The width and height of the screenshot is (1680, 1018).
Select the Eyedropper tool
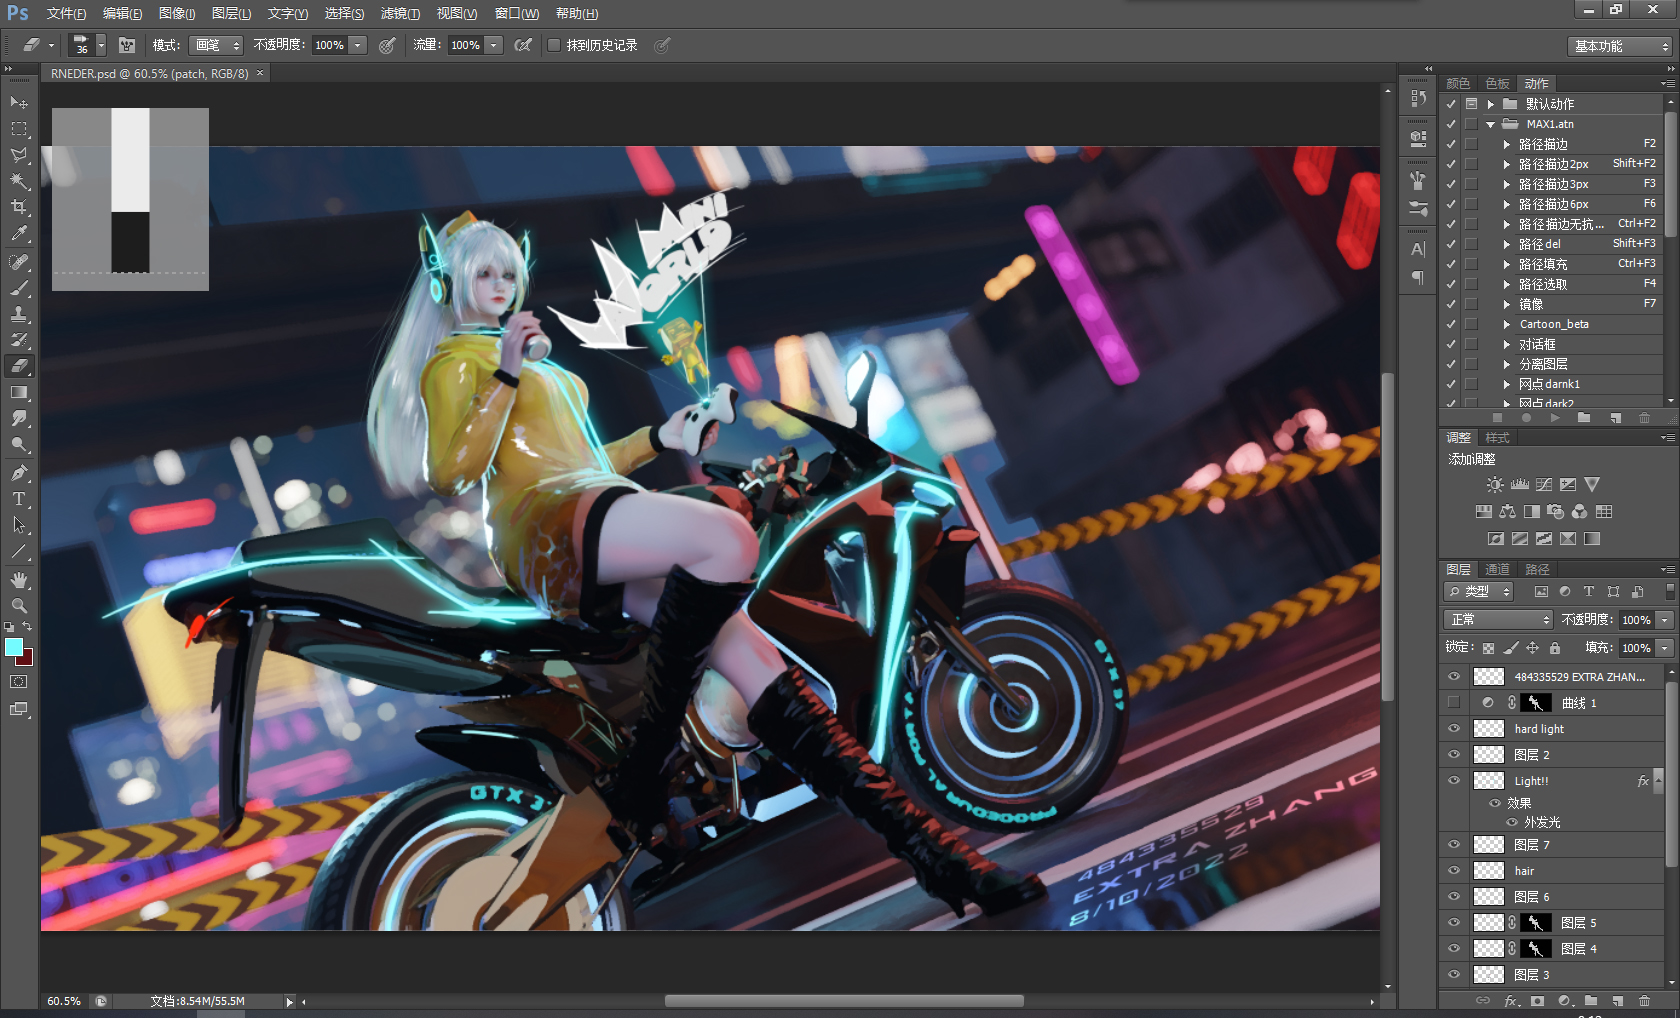click(x=19, y=234)
